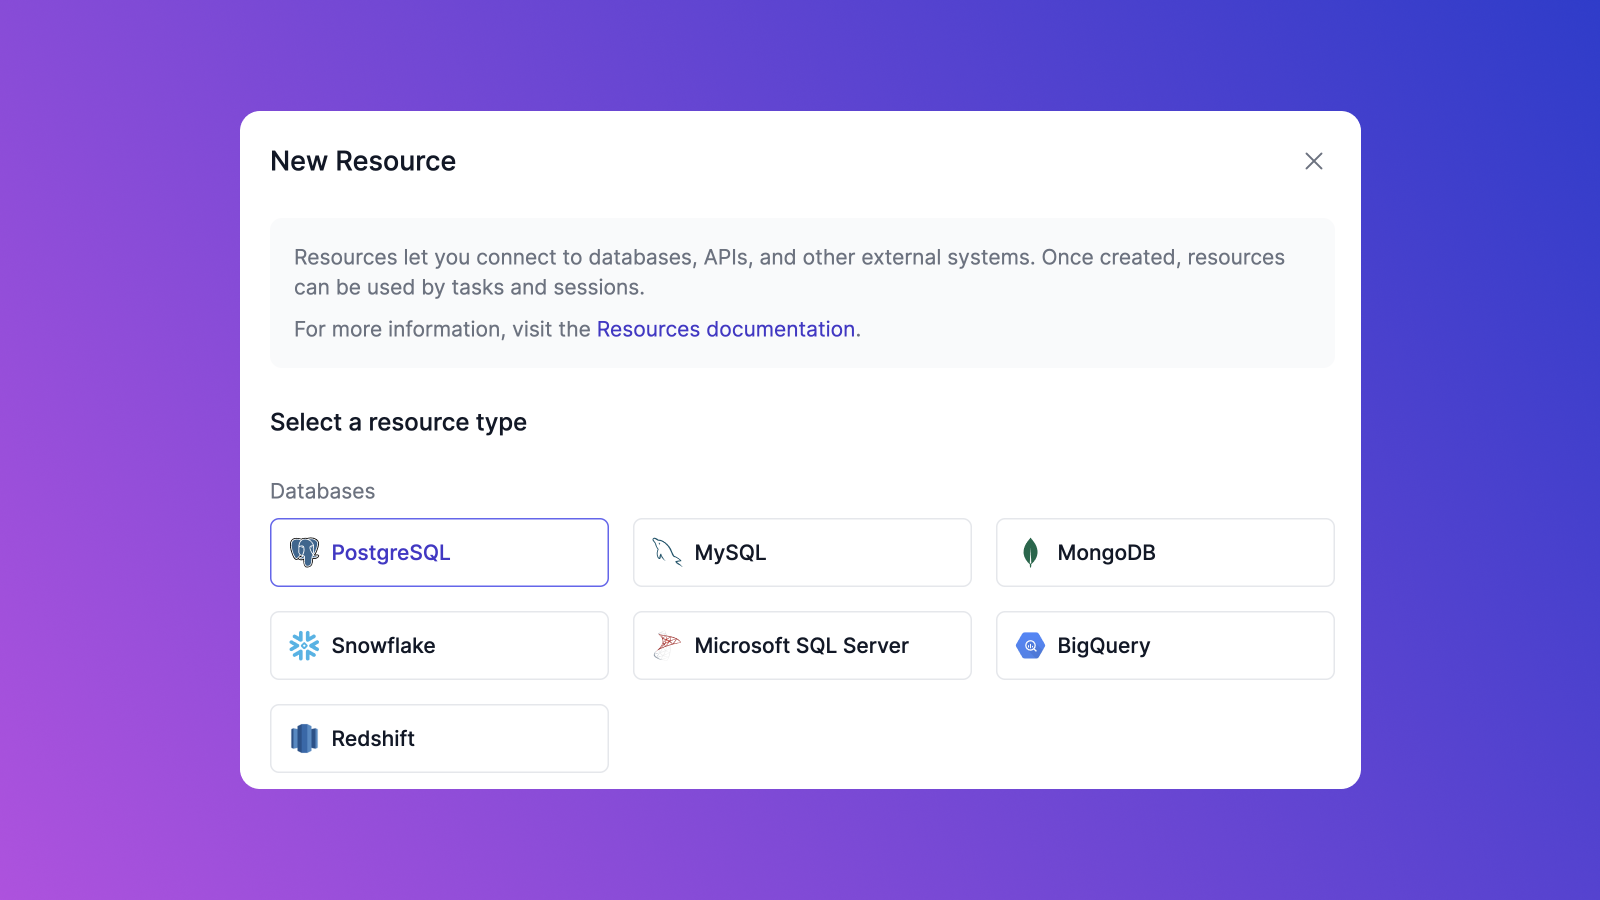Pick the BigQuery label text
Image resolution: width=1600 pixels, height=900 pixels.
(x=1104, y=645)
